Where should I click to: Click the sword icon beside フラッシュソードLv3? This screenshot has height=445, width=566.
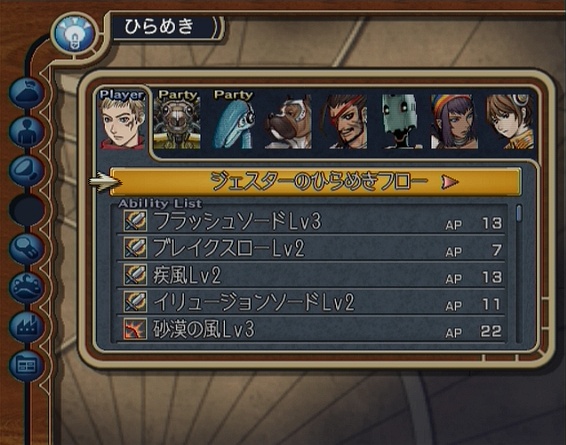pyautogui.click(x=135, y=221)
